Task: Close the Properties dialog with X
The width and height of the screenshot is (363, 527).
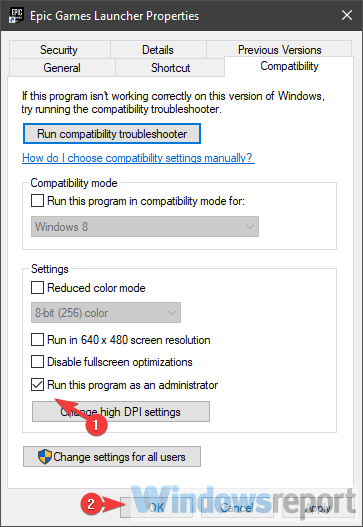Action: coord(347,15)
